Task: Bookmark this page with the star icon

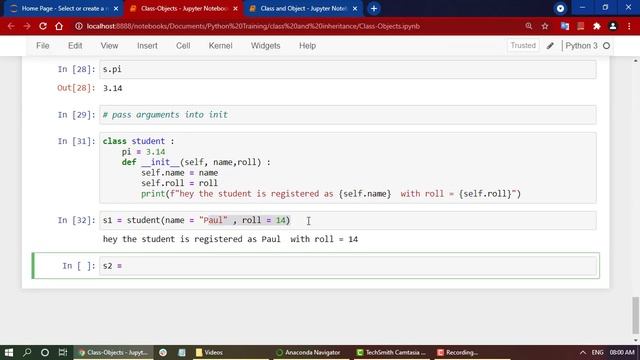Action: 545,26
